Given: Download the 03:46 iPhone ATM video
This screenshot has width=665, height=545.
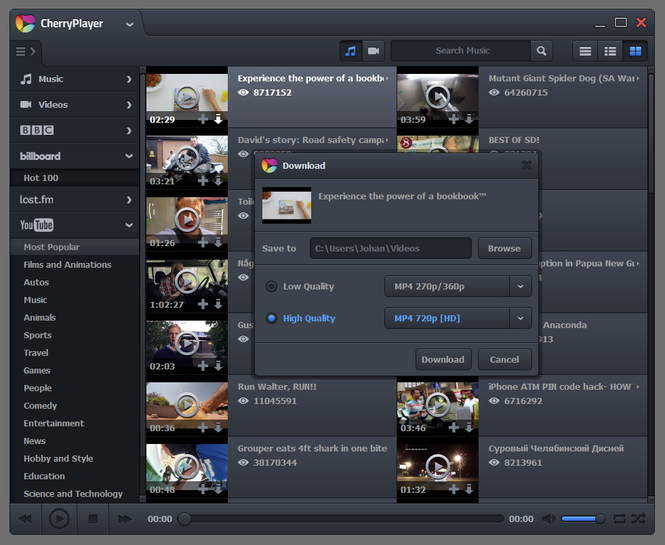Looking at the screenshot, I should pos(469,428).
